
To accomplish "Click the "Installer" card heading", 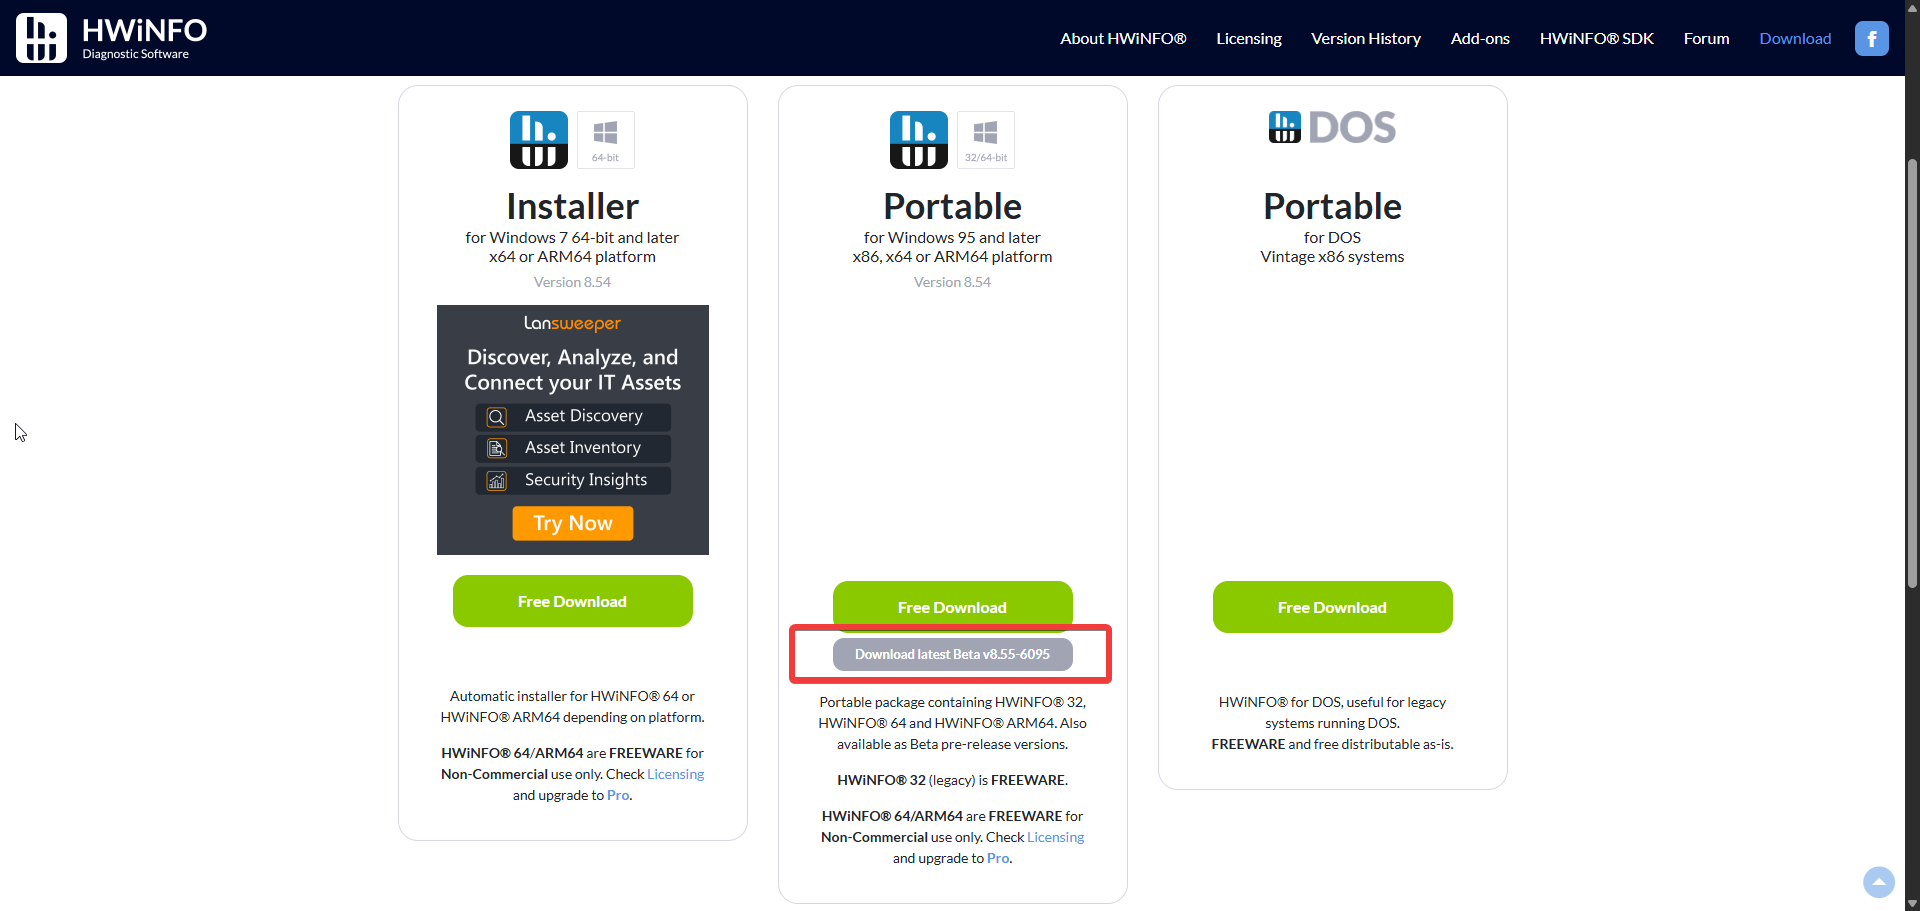I will click(572, 206).
